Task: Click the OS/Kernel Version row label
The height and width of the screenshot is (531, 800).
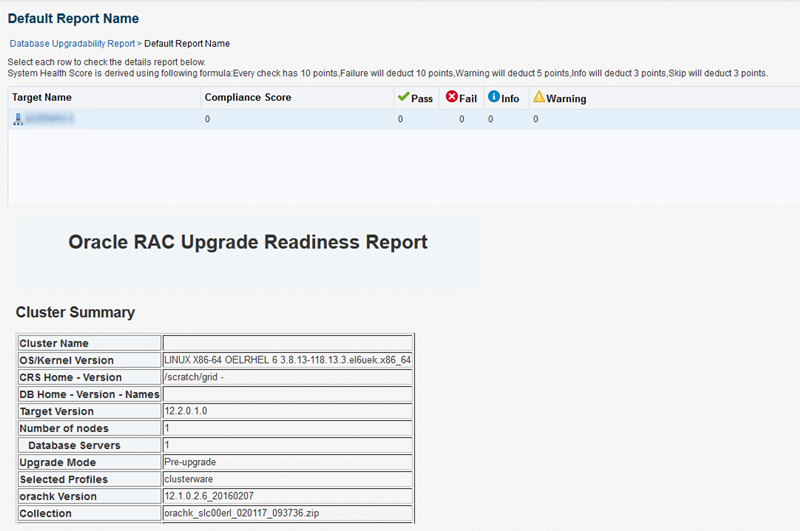Action: pyautogui.click(x=90, y=360)
